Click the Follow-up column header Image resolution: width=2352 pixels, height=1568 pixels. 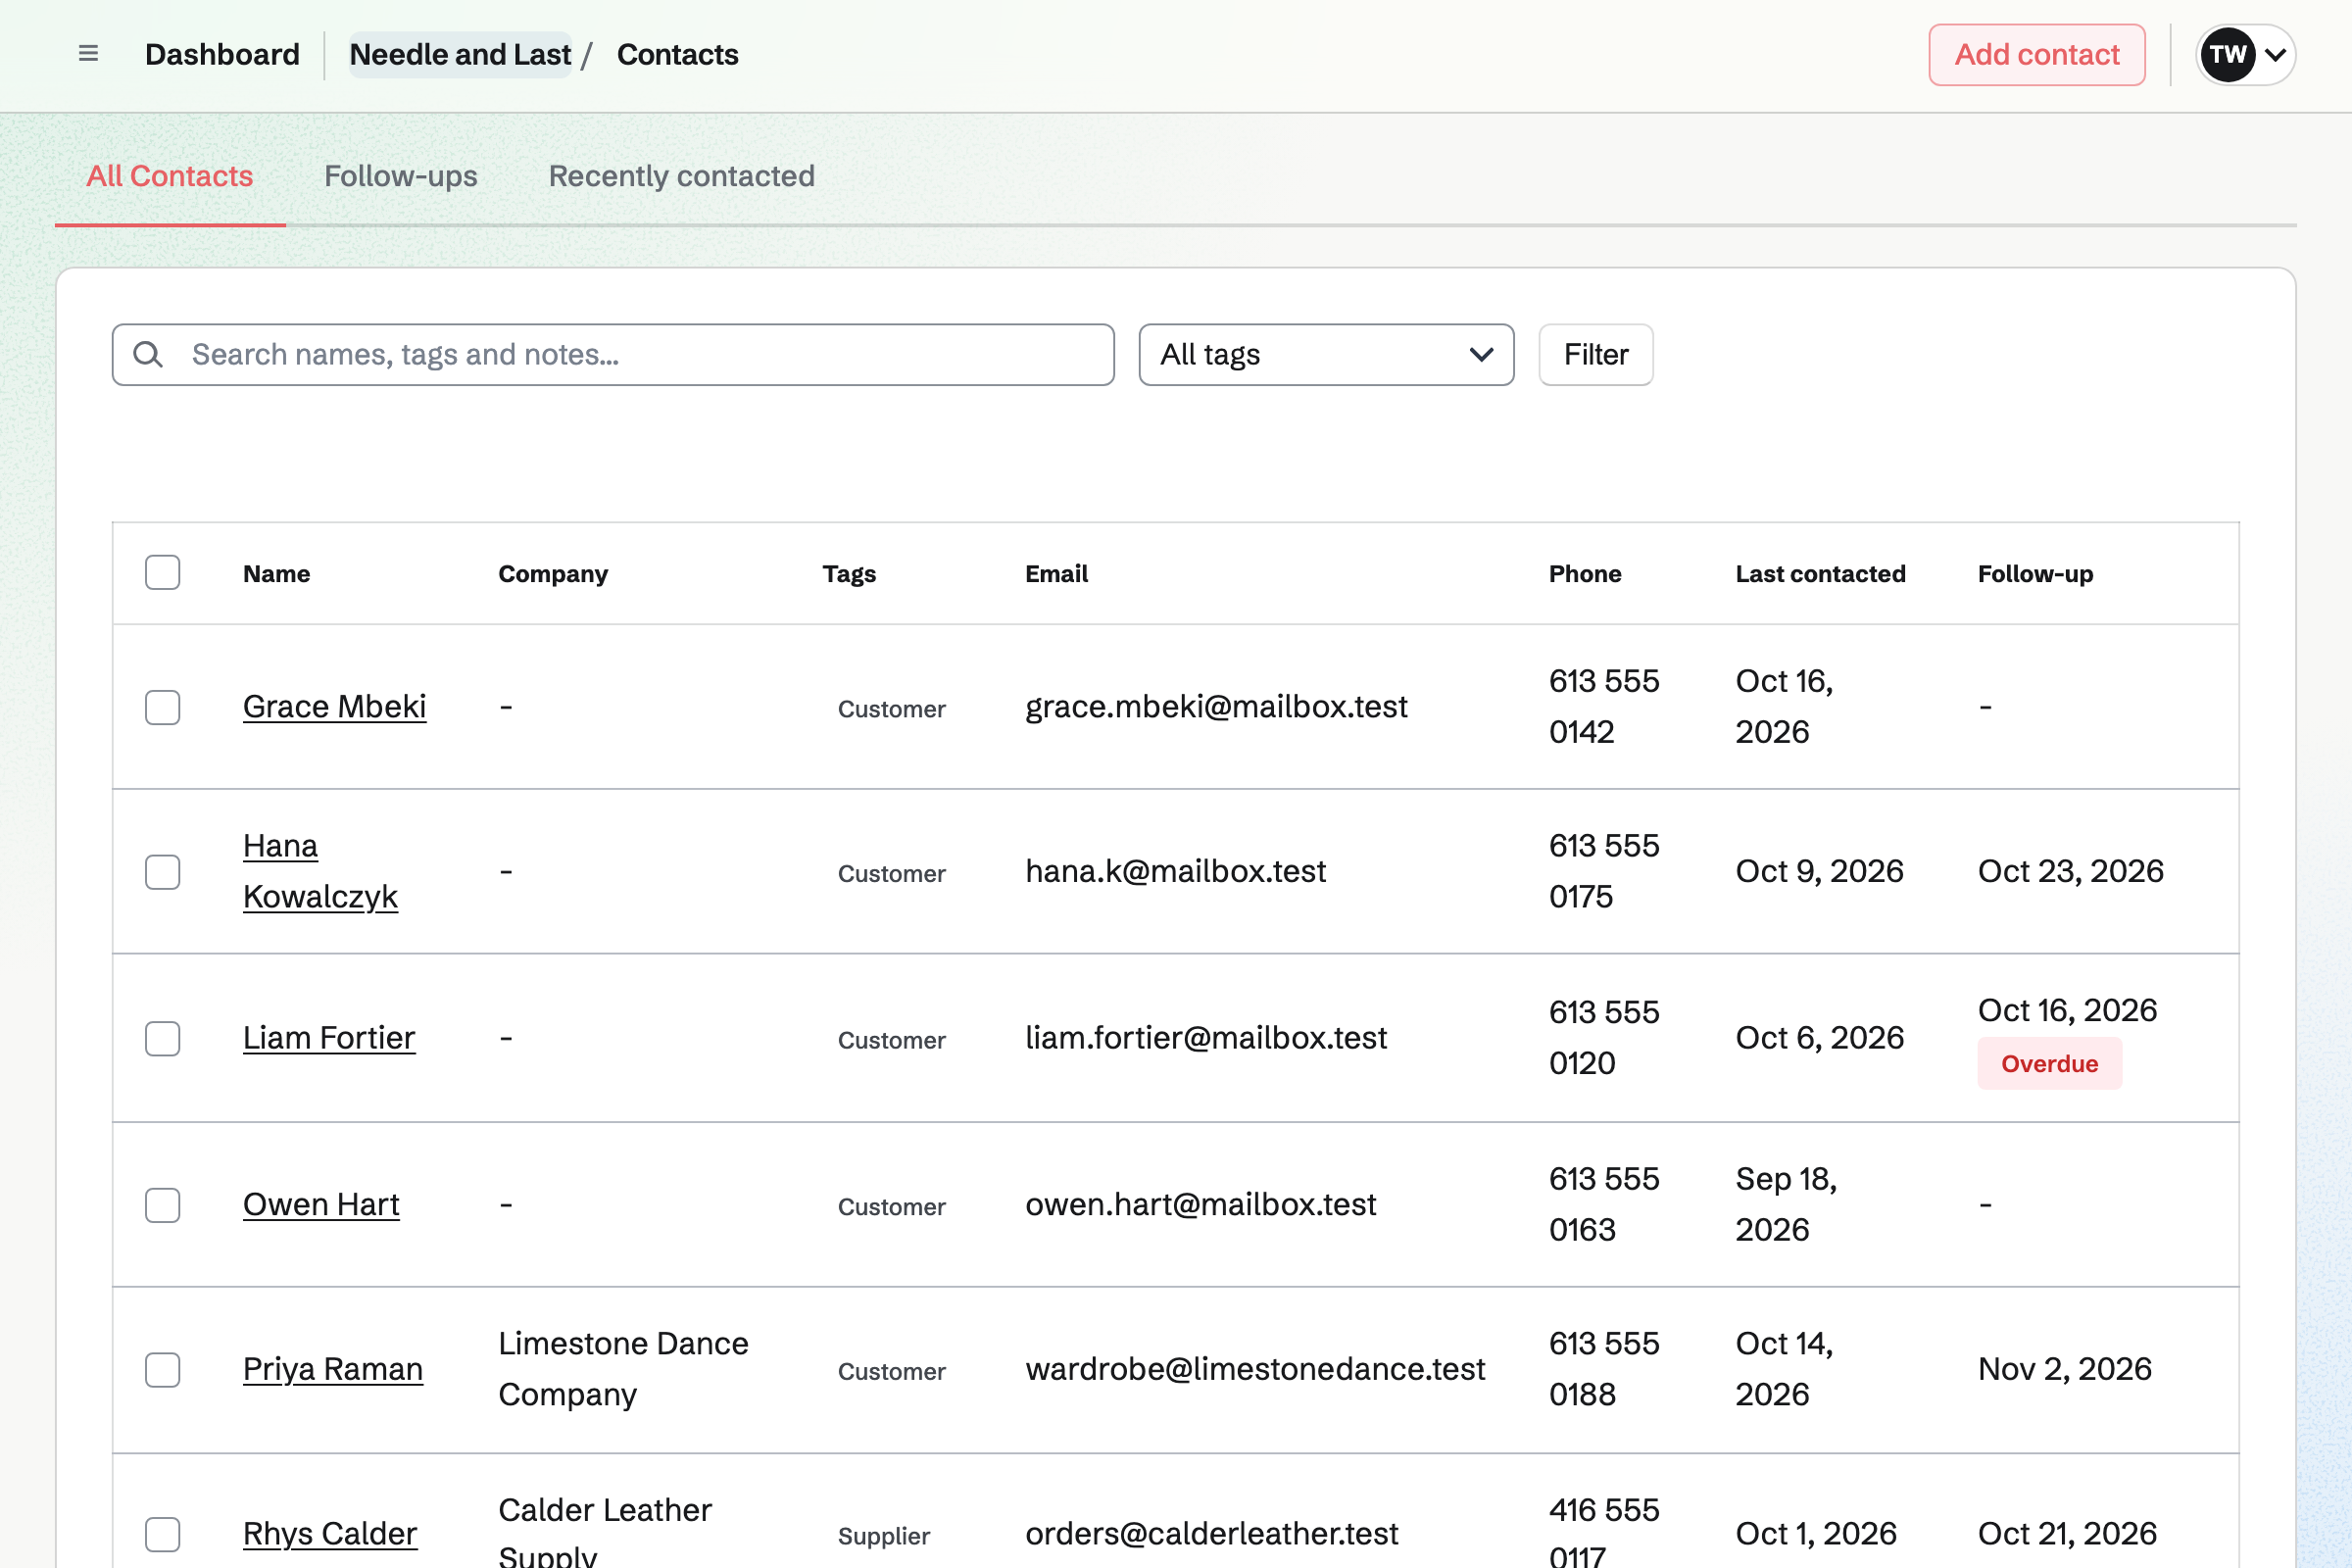(x=2035, y=573)
